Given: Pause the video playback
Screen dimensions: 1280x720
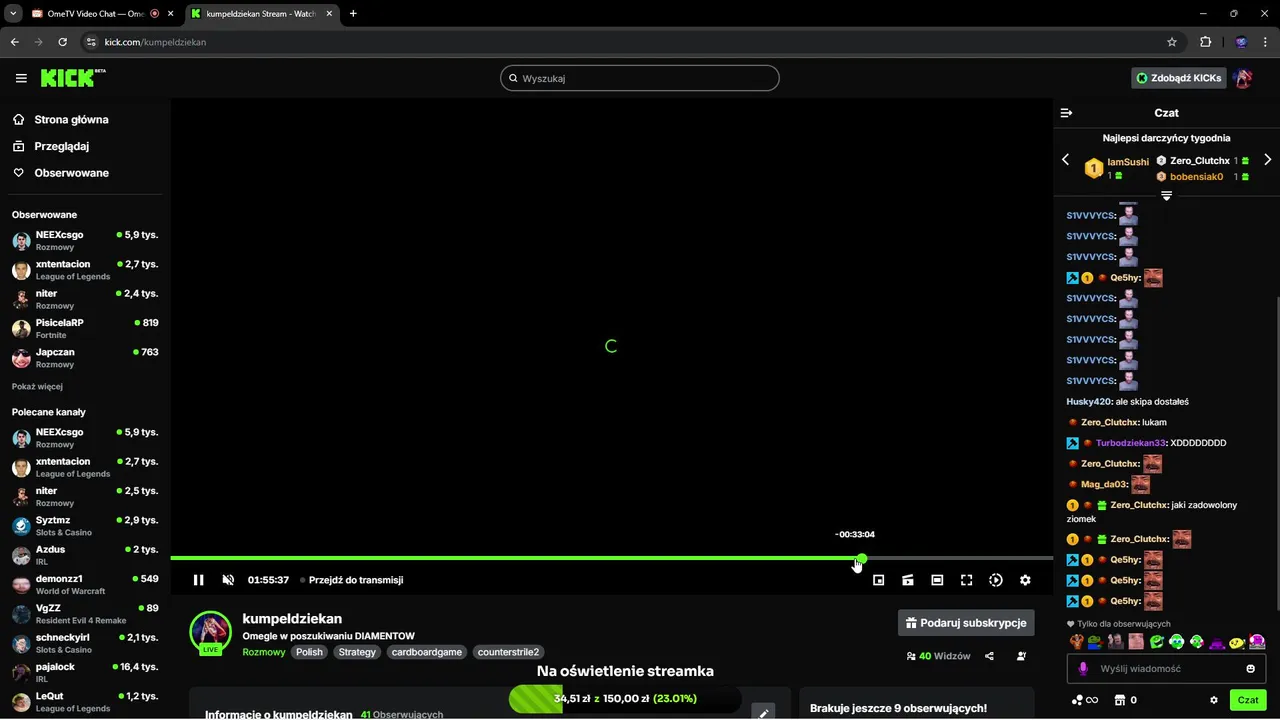Looking at the screenshot, I should tap(199, 580).
